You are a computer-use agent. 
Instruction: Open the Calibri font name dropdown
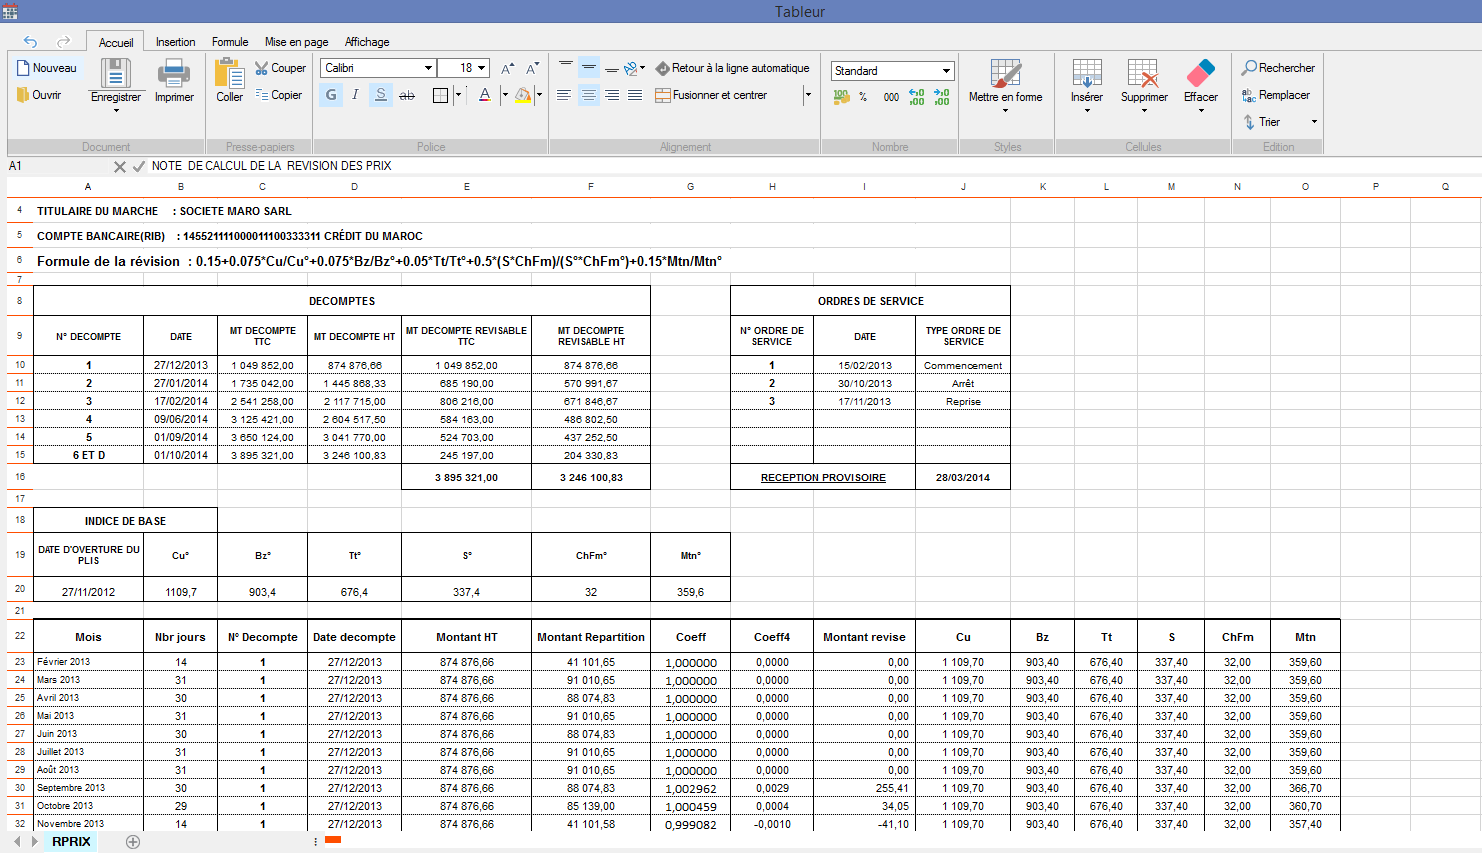coord(428,68)
